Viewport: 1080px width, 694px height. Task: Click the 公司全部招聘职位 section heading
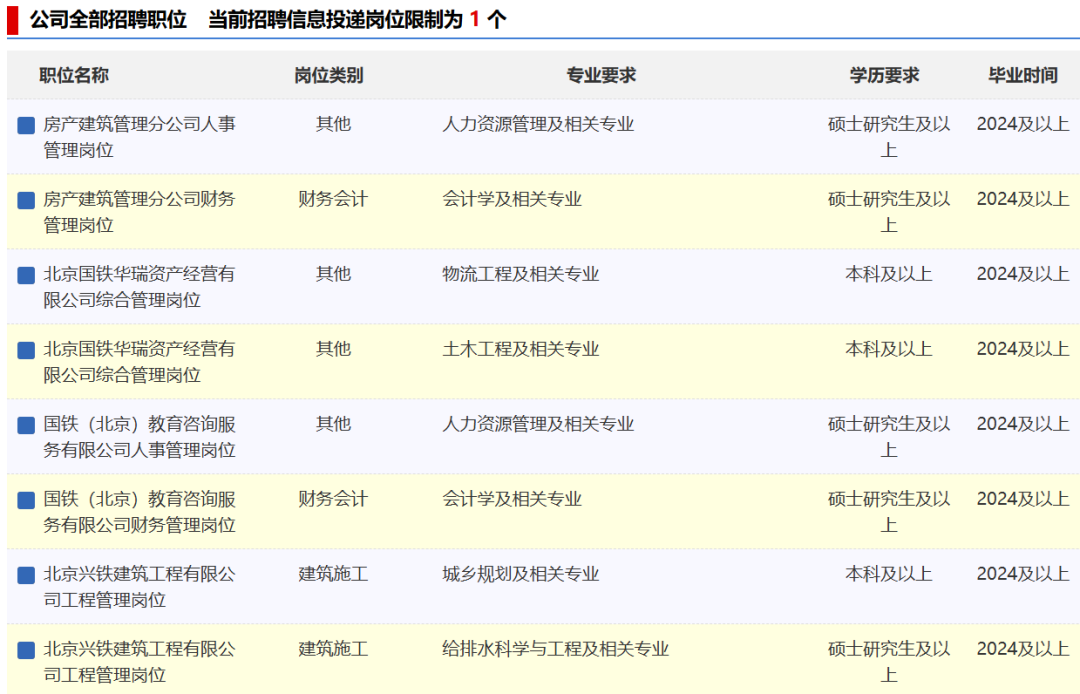click(108, 20)
